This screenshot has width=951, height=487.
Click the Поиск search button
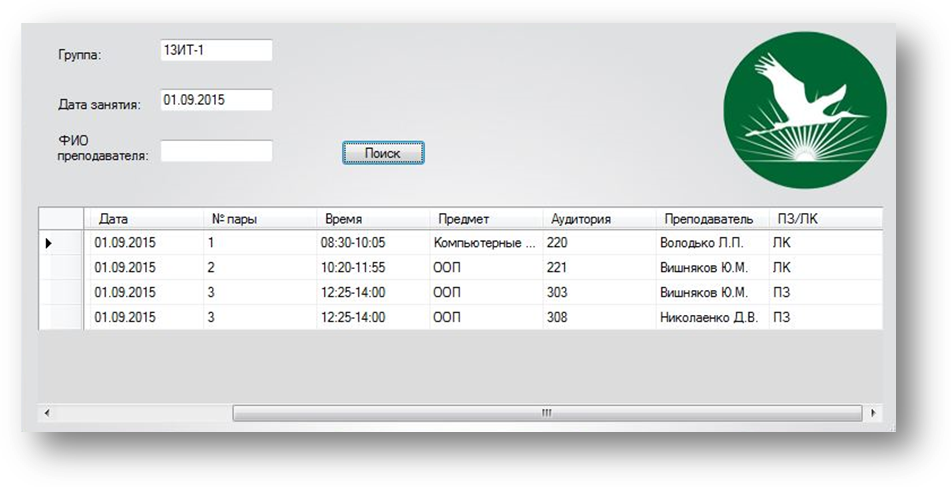click(383, 153)
